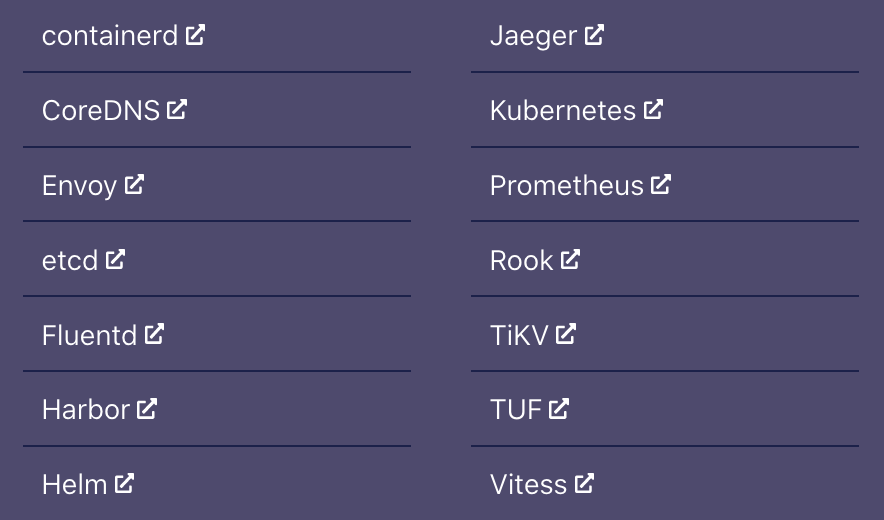Open the Envoy text link

79,187
